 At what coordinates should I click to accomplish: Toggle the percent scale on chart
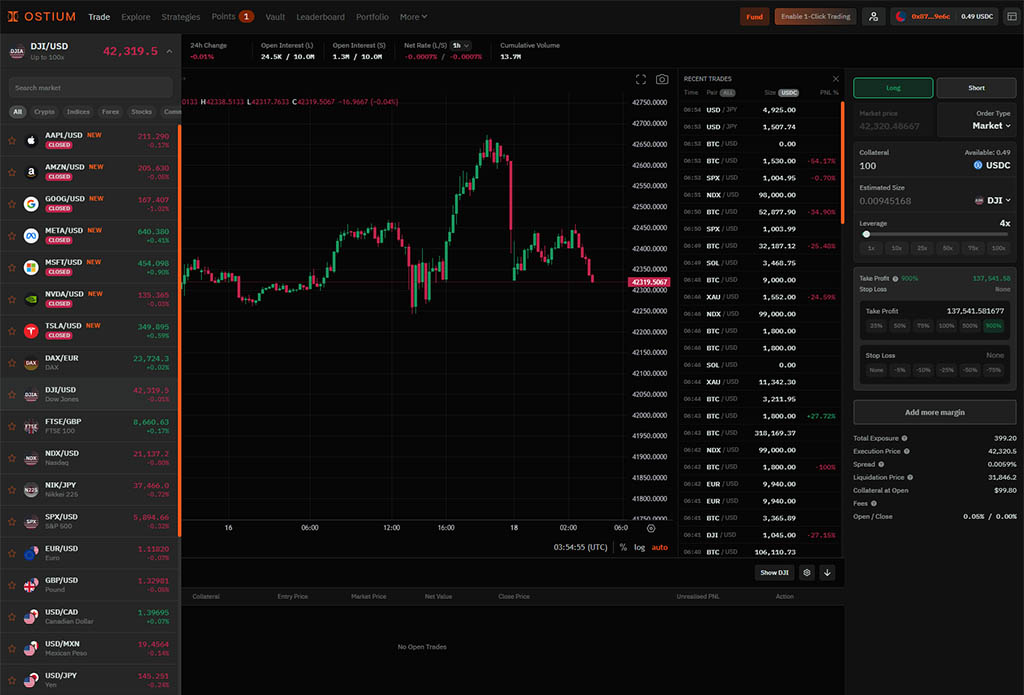coord(623,547)
